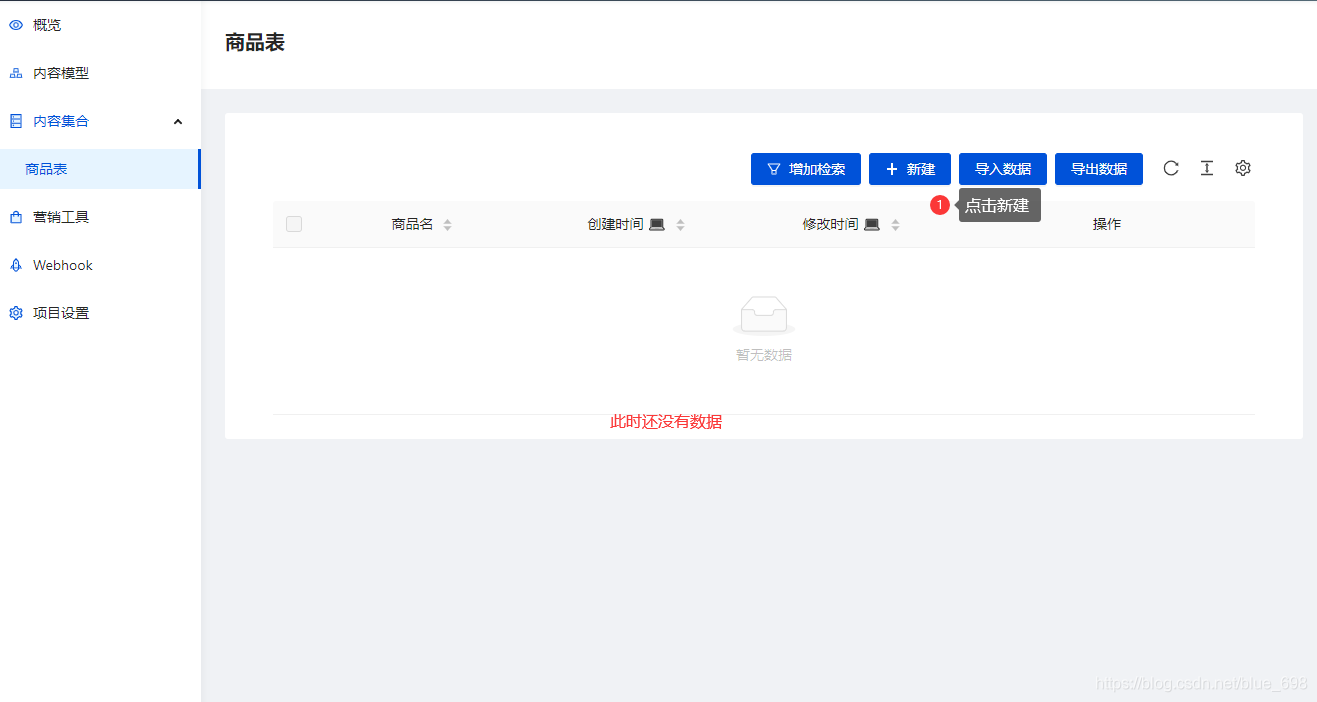Click the 商品表 page title

(255, 42)
